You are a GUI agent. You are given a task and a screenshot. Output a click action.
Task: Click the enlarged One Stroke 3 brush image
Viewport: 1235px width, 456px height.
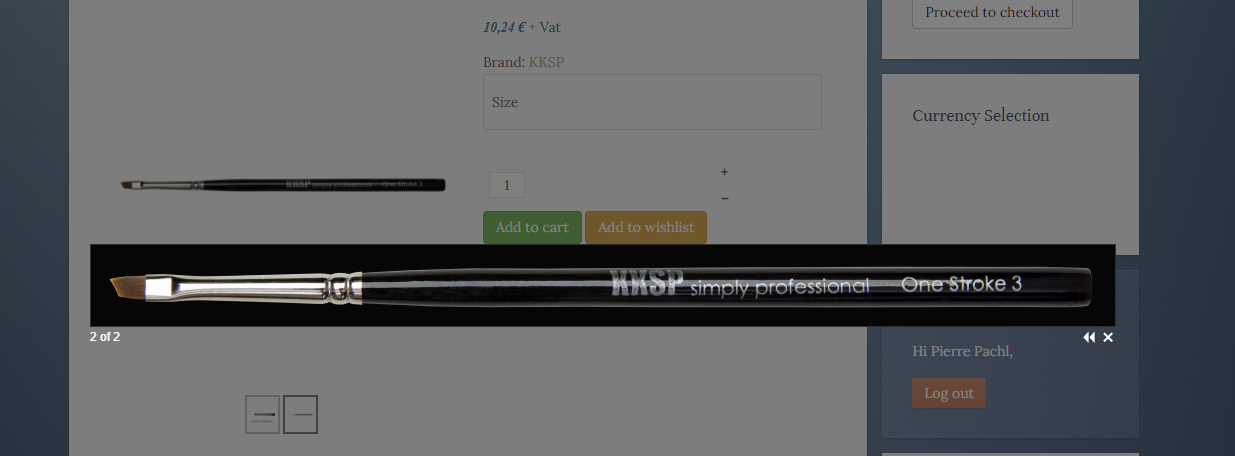tap(602, 285)
